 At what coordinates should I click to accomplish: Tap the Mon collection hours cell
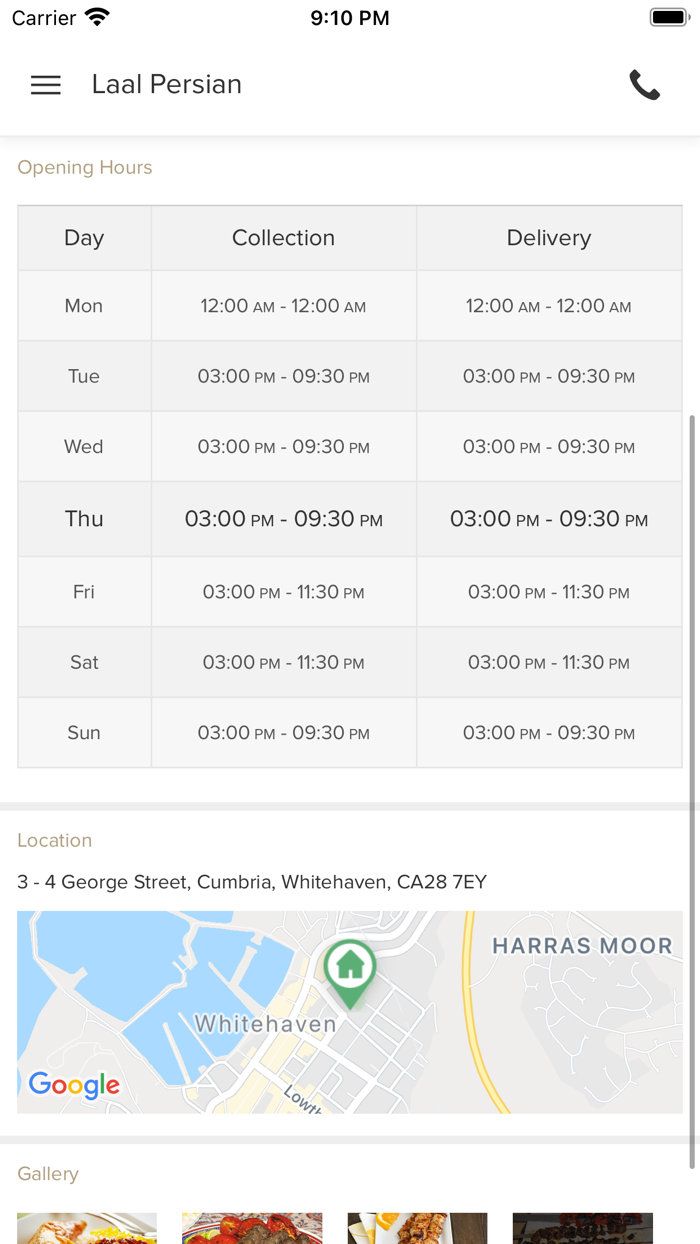tap(283, 306)
